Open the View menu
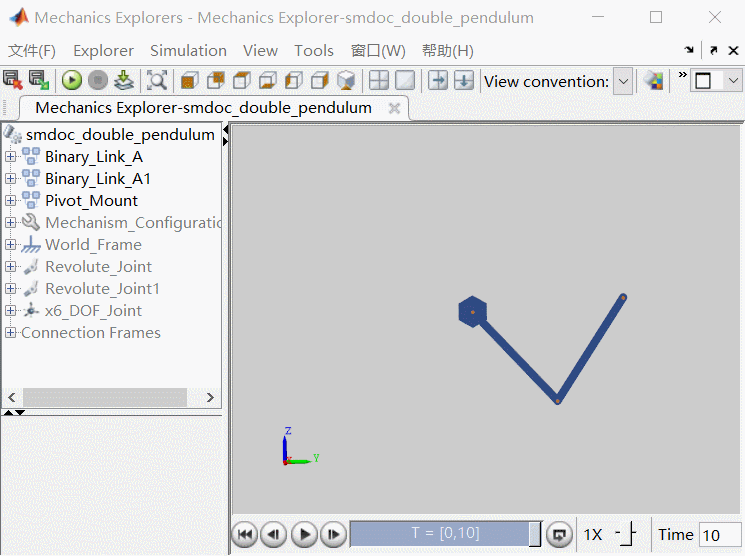 click(x=260, y=50)
